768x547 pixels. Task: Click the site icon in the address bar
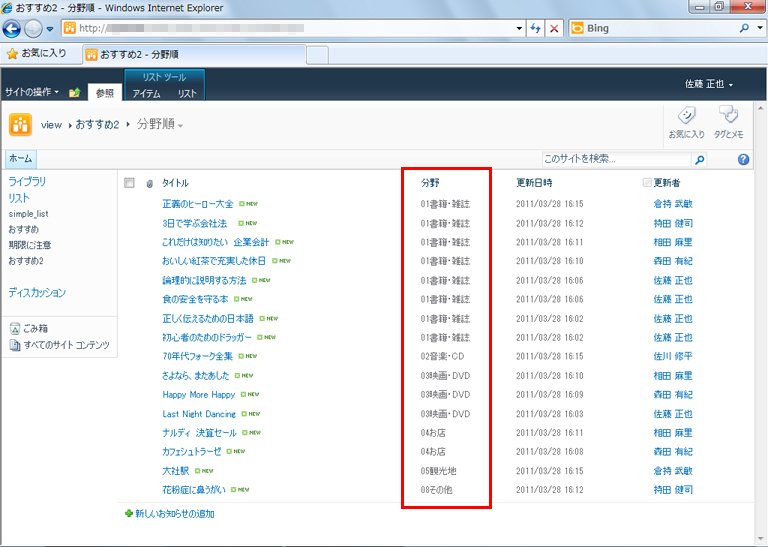(70, 28)
